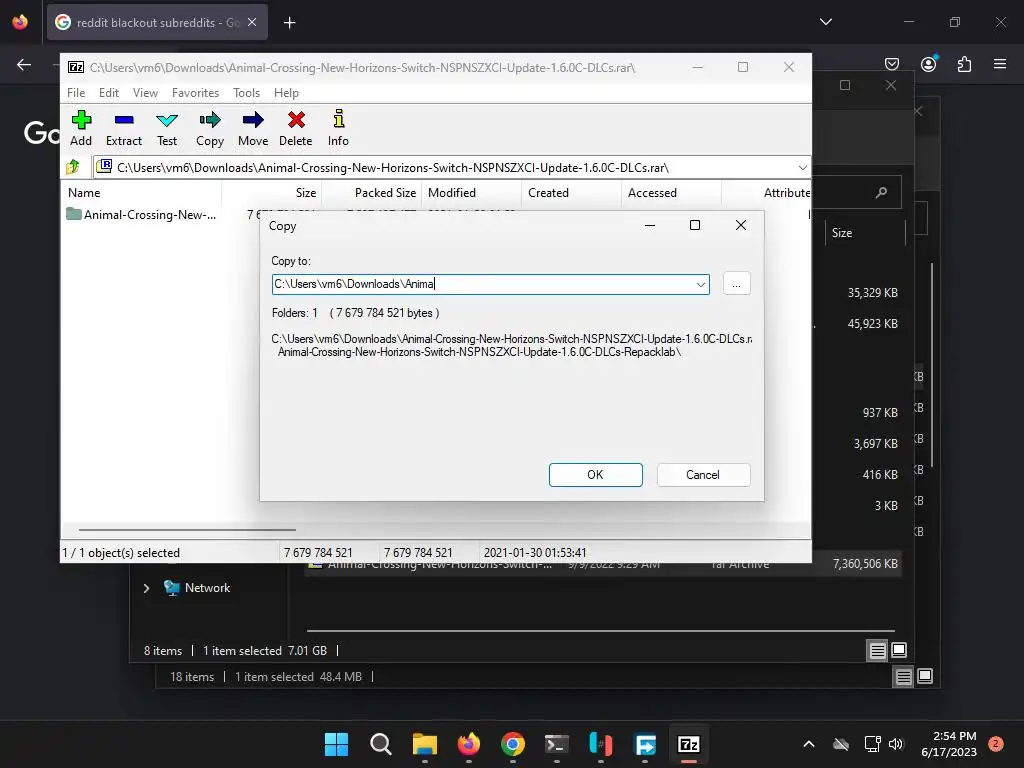Select the Animal-Crossing-New-... folder row
The height and width of the screenshot is (768, 1024).
141,214
